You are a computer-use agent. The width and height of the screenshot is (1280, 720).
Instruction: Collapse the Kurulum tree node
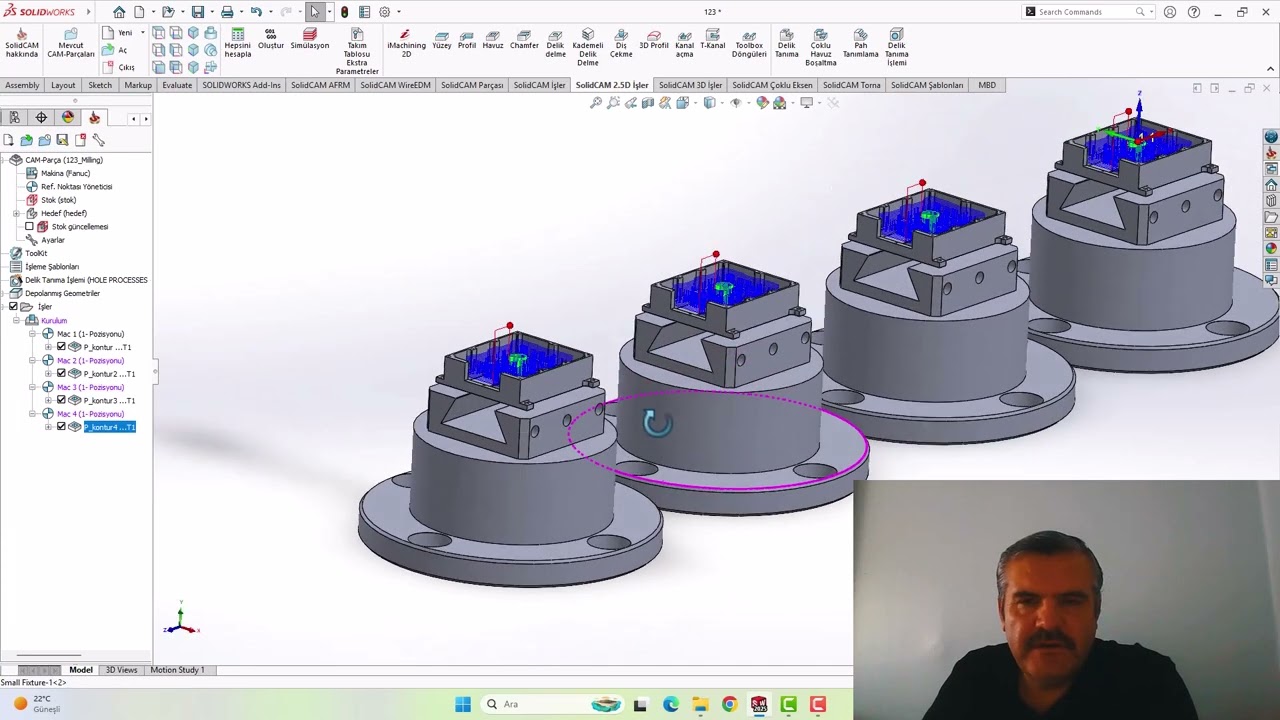click(x=16, y=320)
